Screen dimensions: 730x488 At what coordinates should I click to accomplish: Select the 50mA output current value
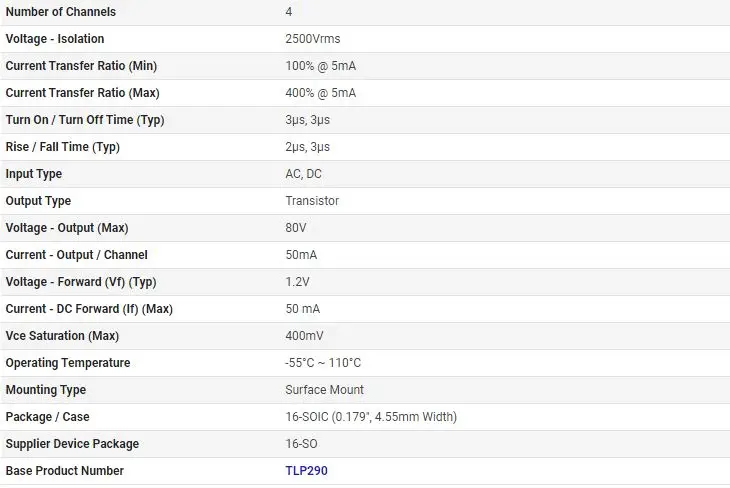(301, 255)
